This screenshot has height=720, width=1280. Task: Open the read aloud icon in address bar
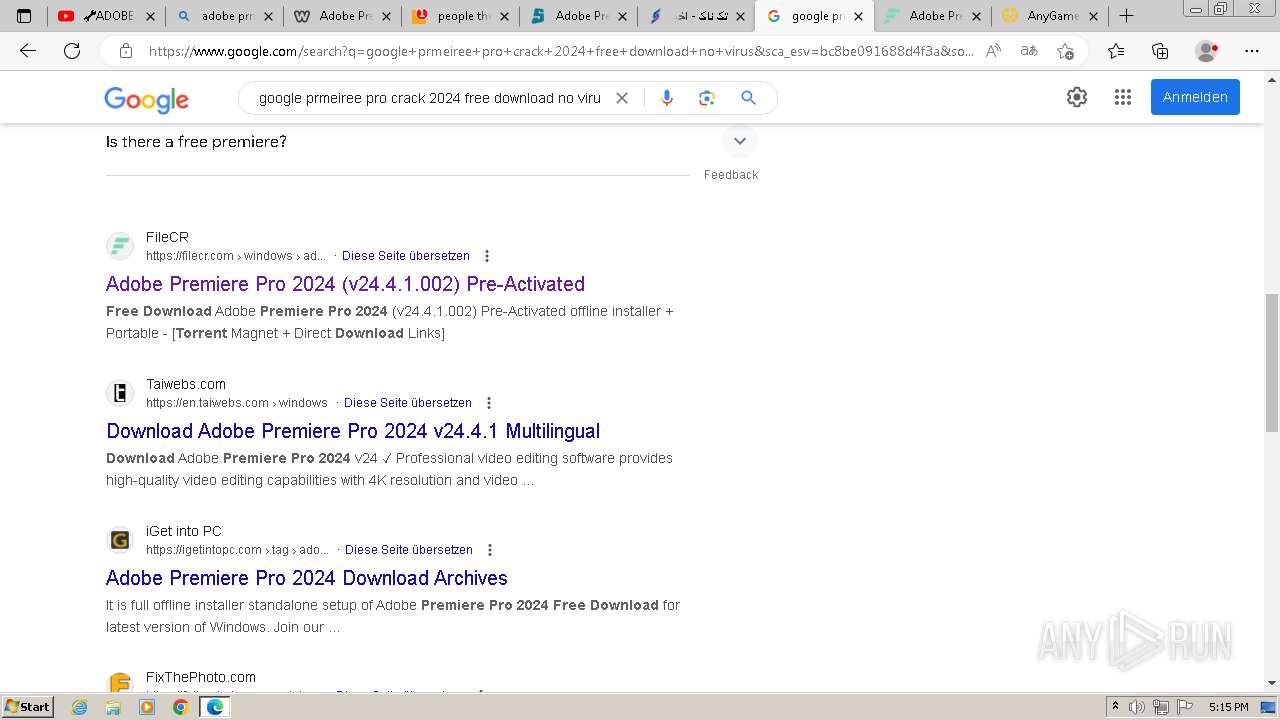click(993, 51)
